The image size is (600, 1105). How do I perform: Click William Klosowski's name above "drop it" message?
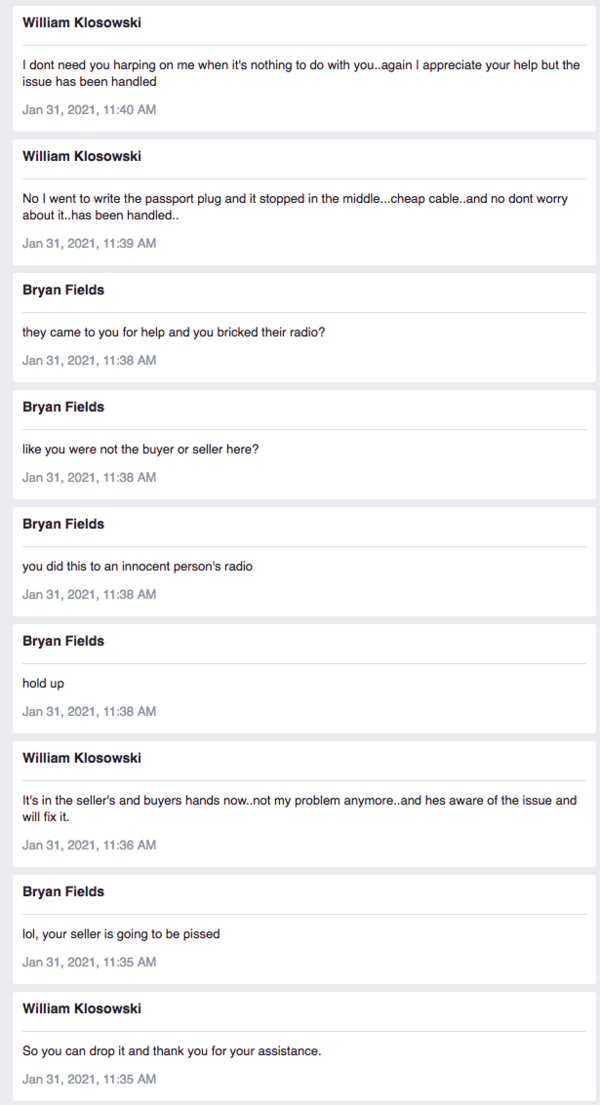(81, 1009)
